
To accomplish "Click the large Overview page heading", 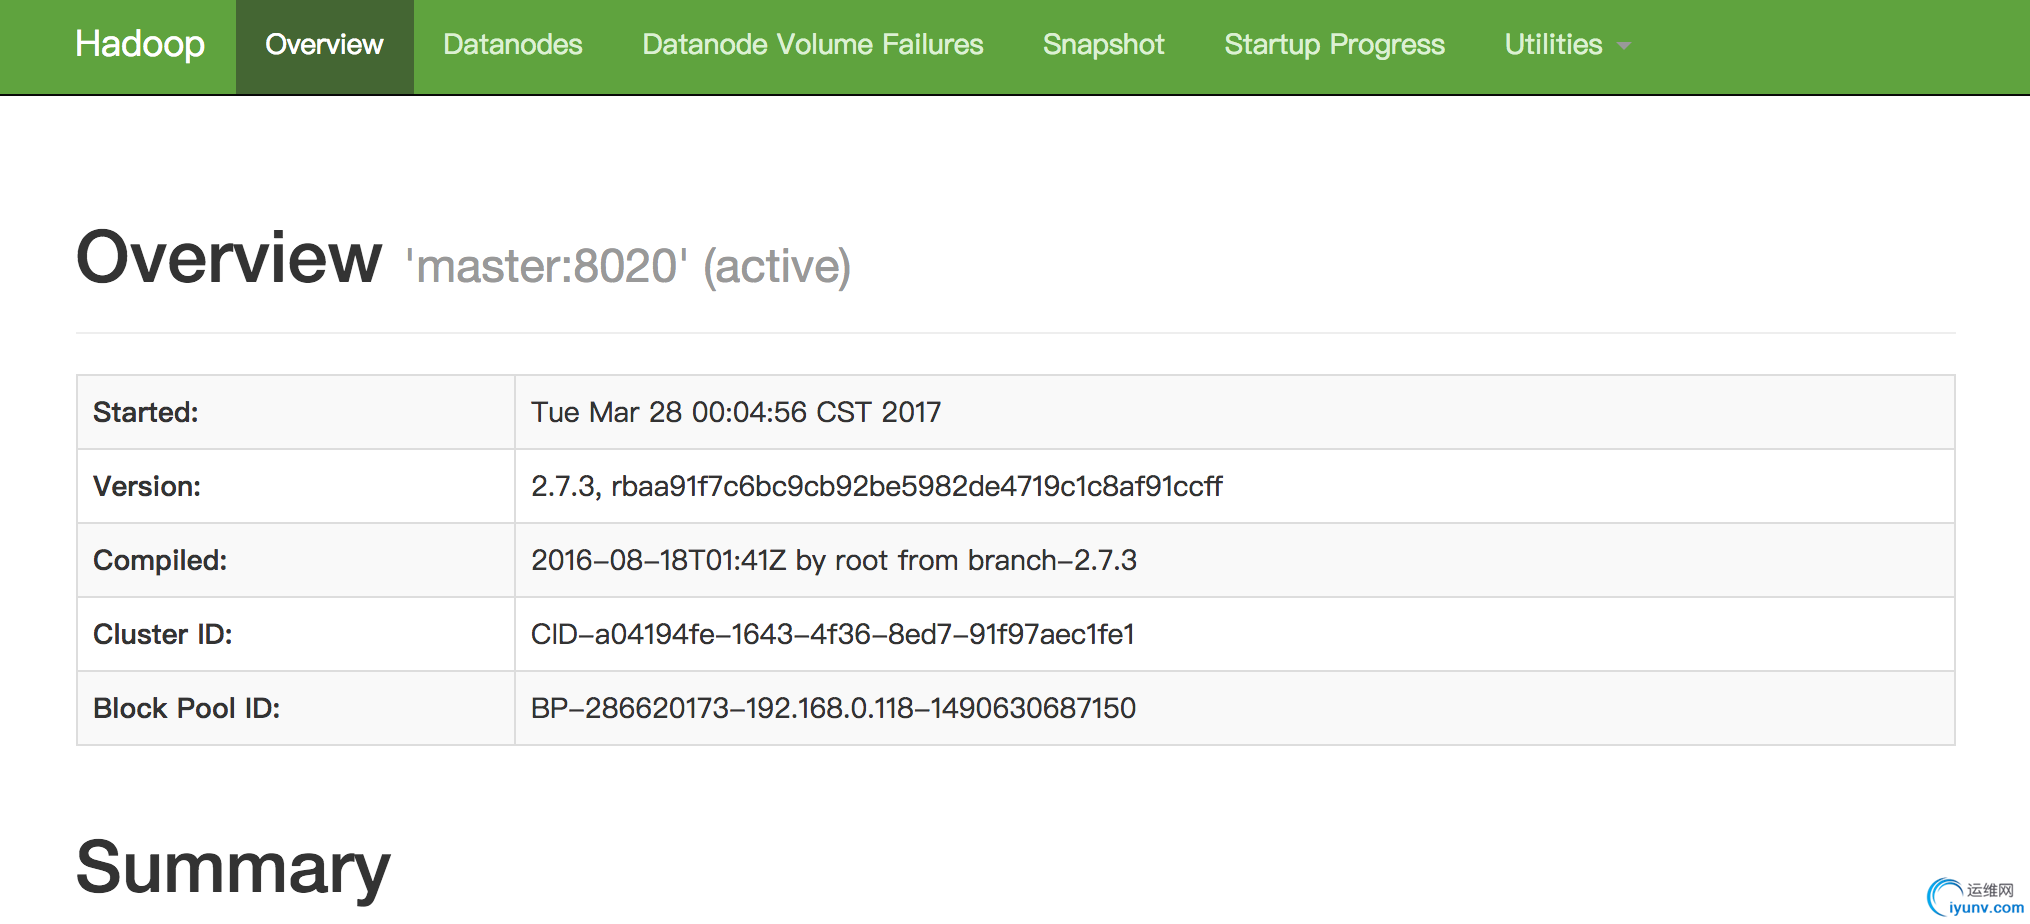I will [x=229, y=258].
